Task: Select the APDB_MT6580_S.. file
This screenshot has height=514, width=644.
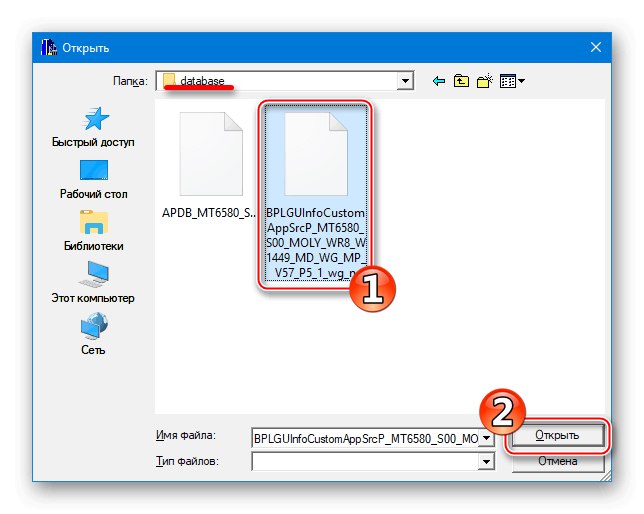Action: click(209, 164)
